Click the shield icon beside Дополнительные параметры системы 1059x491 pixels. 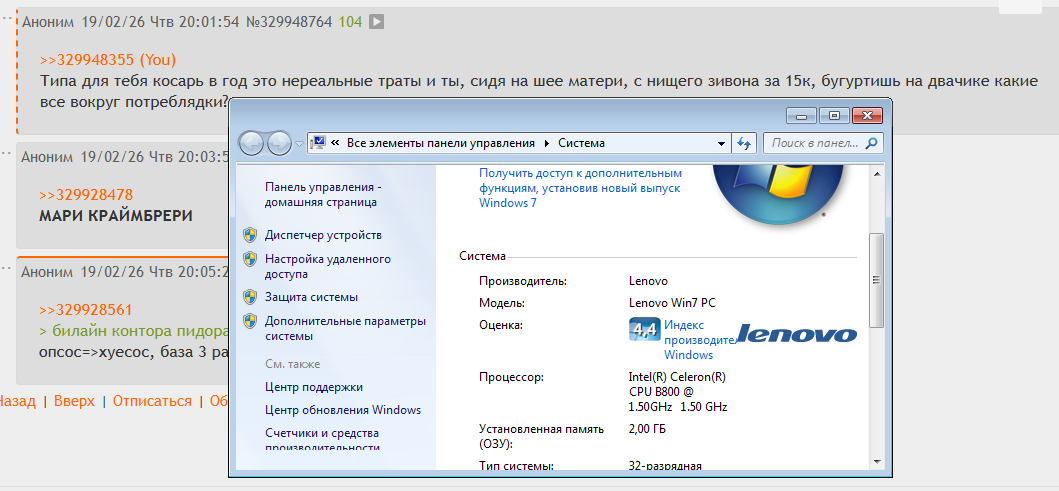pyautogui.click(x=250, y=321)
